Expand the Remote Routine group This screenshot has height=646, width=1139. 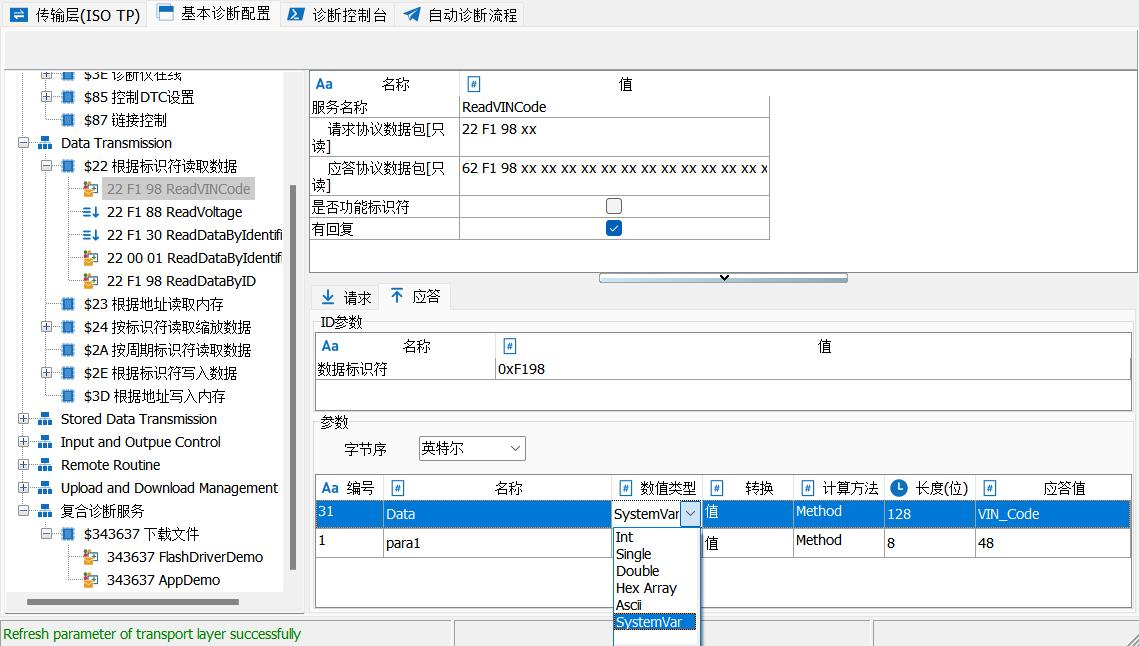(x=23, y=465)
